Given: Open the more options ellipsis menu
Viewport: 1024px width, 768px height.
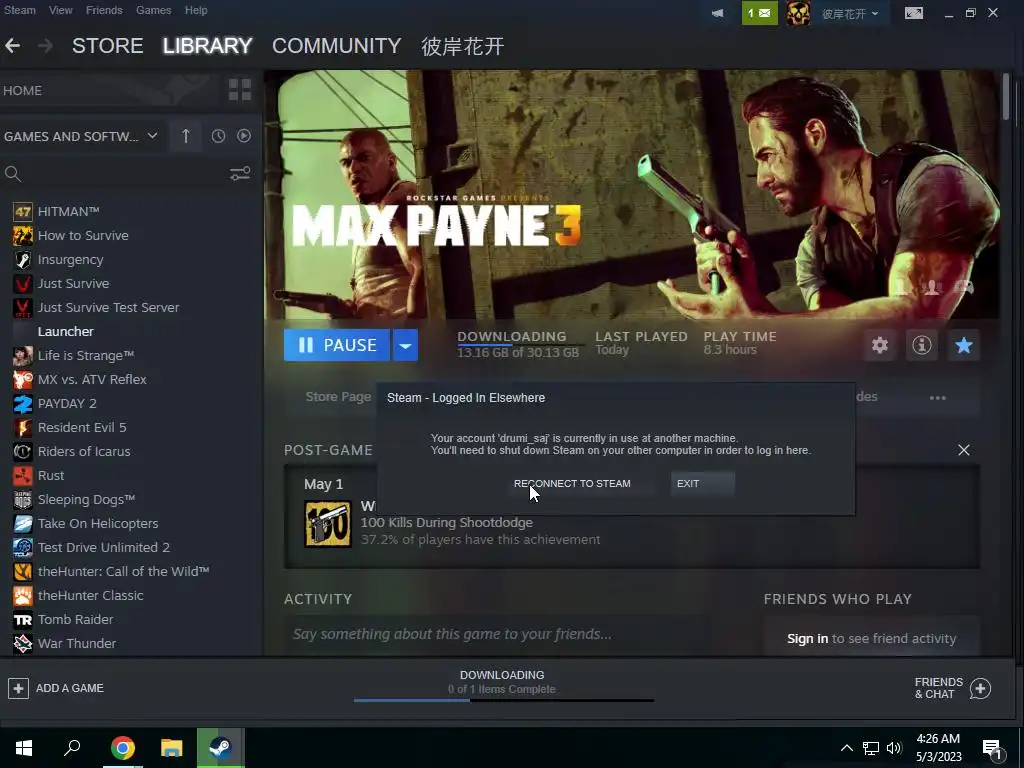Looking at the screenshot, I should (x=938, y=398).
